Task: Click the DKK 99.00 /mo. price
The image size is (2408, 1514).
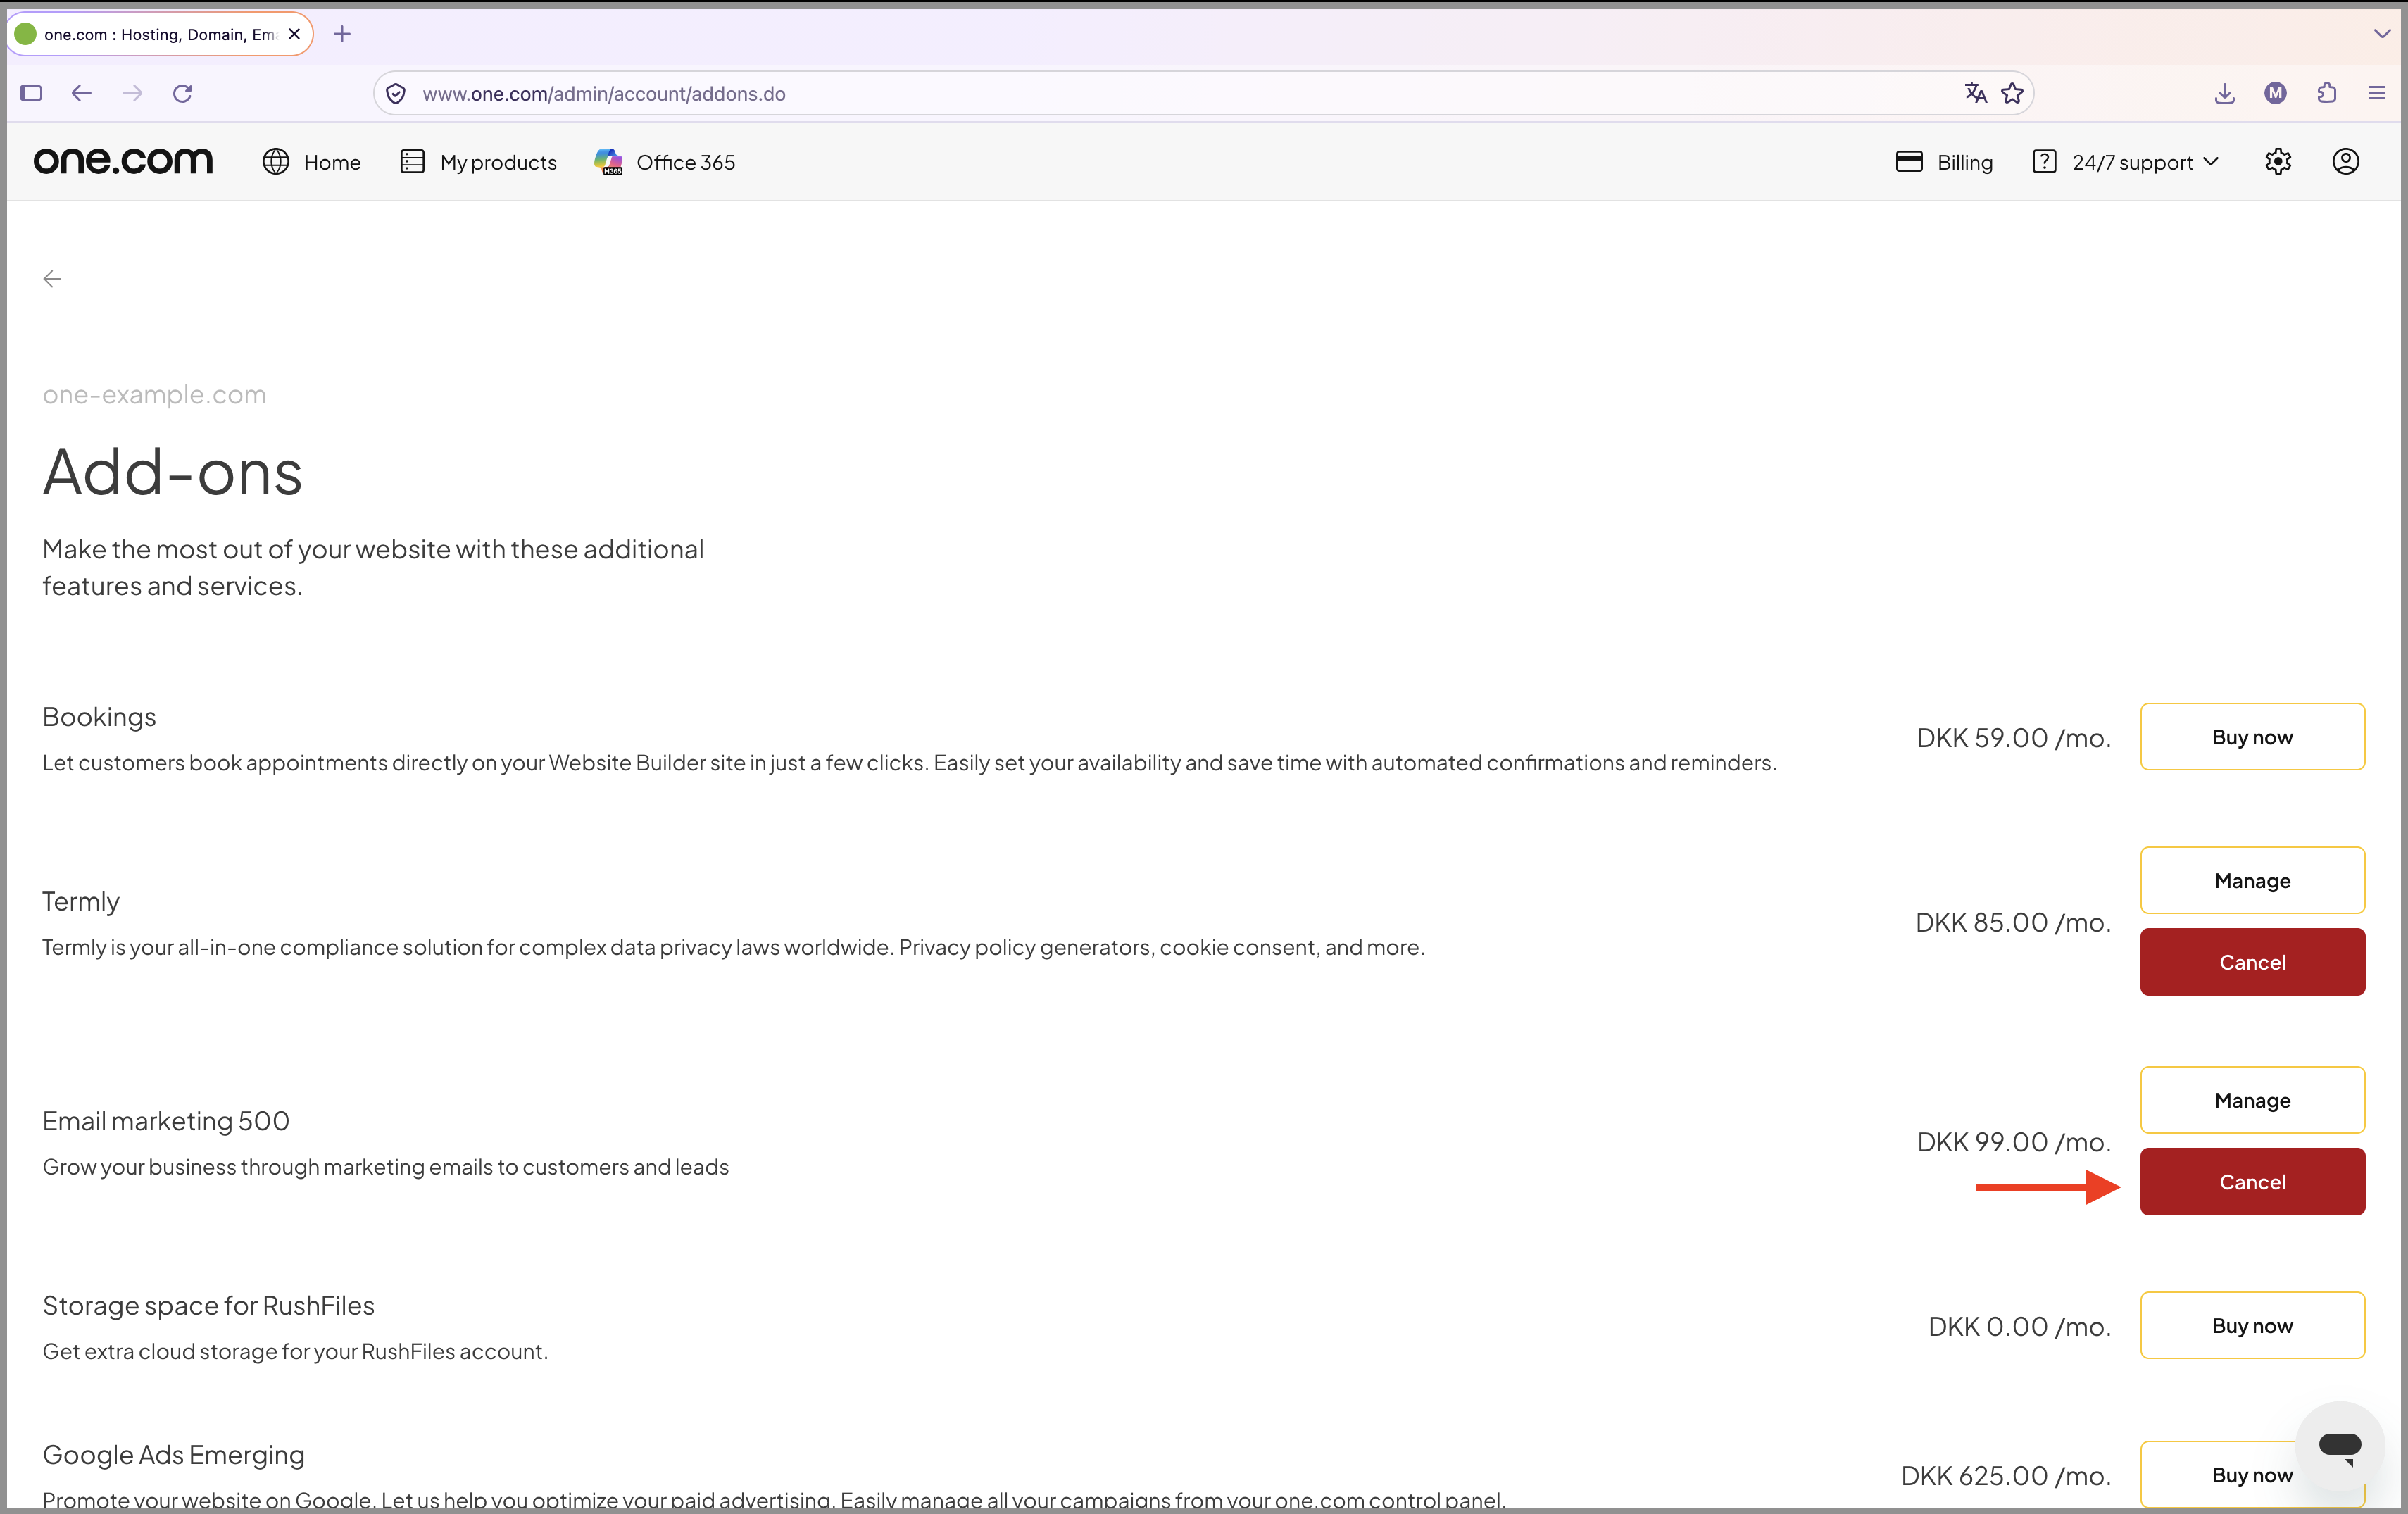Action: pyautogui.click(x=2013, y=1141)
